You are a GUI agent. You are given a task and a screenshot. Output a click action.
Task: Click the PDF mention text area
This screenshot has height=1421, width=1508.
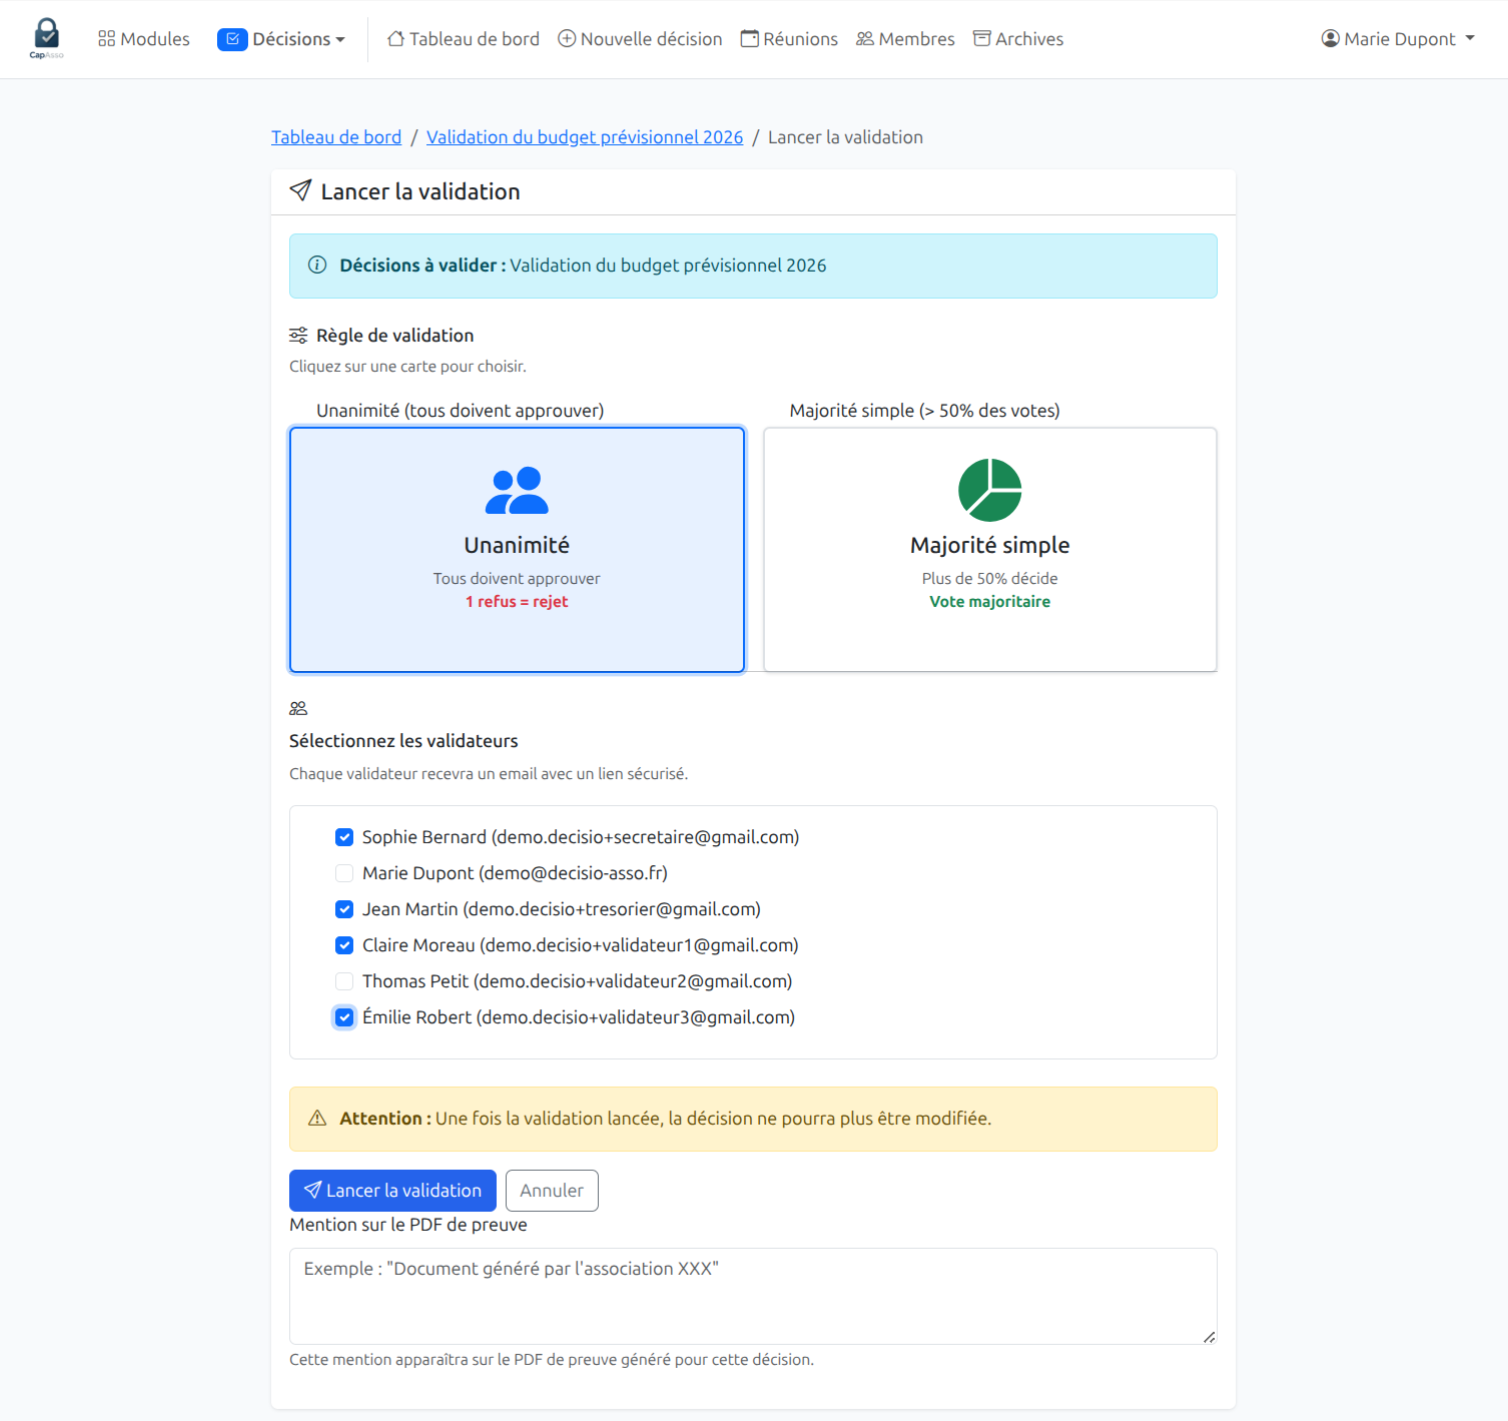point(753,1295)
